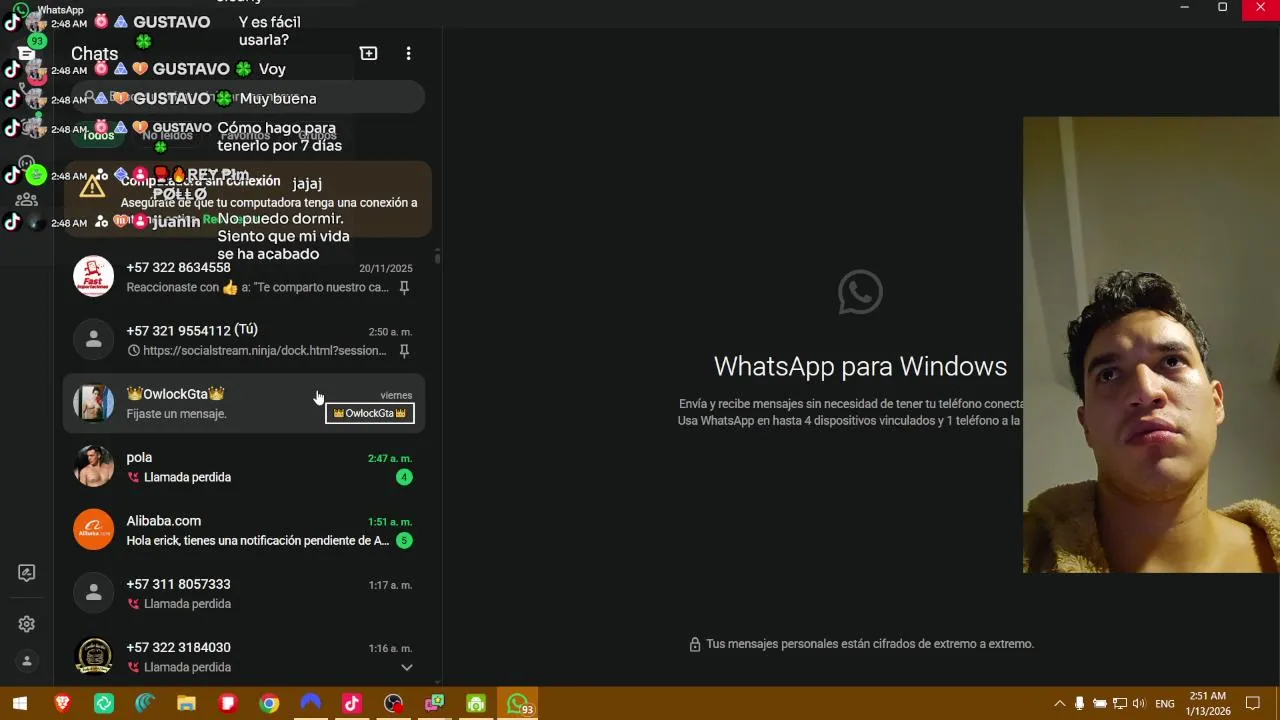Open profile icon at sidebar bottom
1280x720 pixels.
point(27,661)
